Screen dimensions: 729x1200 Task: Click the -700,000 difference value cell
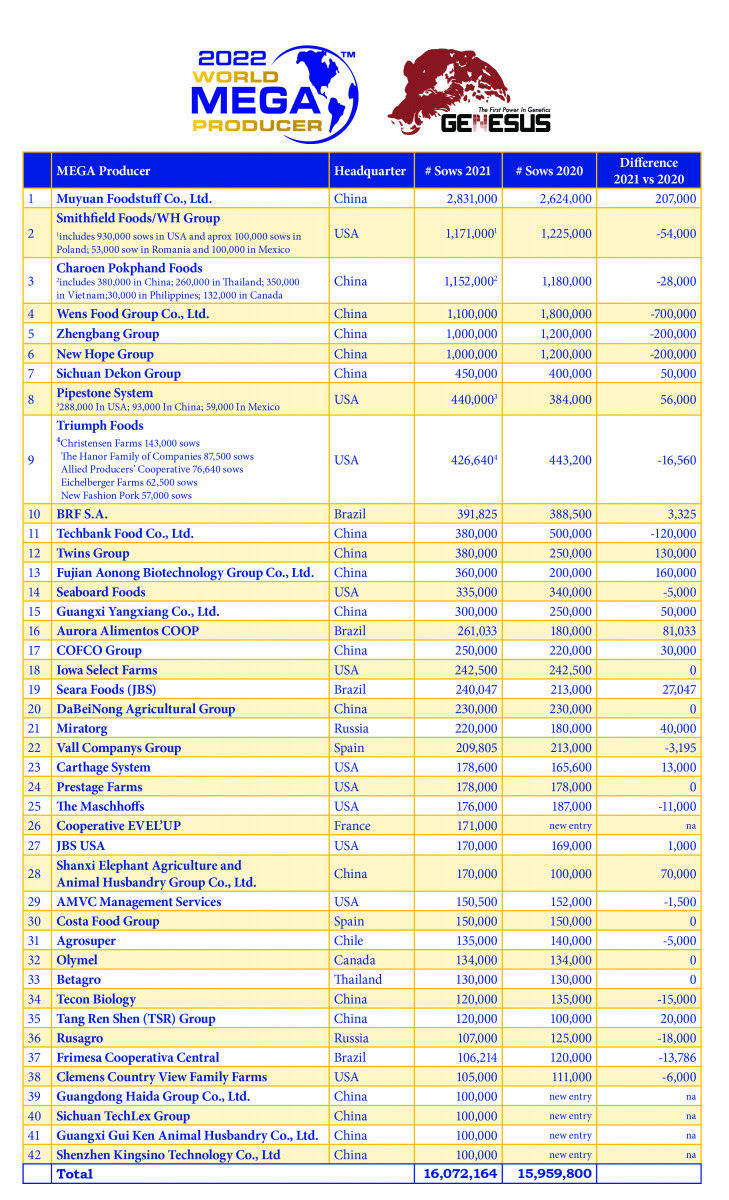669,314
